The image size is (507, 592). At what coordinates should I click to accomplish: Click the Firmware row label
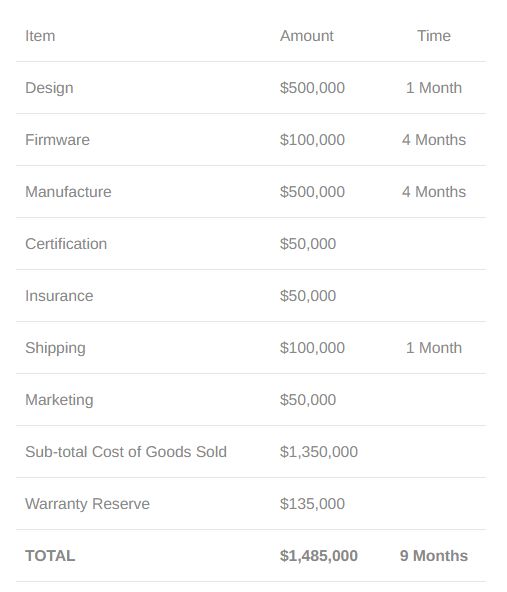tap(57, 140)
